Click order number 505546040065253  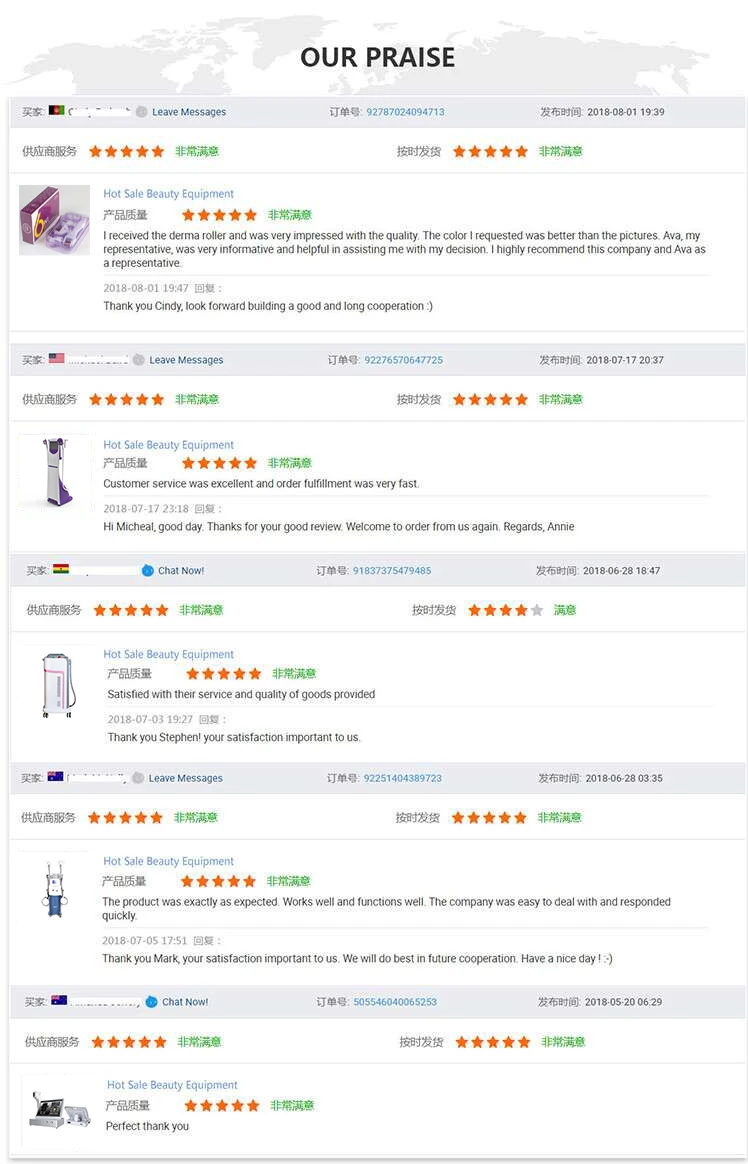tap(395, 1002)
